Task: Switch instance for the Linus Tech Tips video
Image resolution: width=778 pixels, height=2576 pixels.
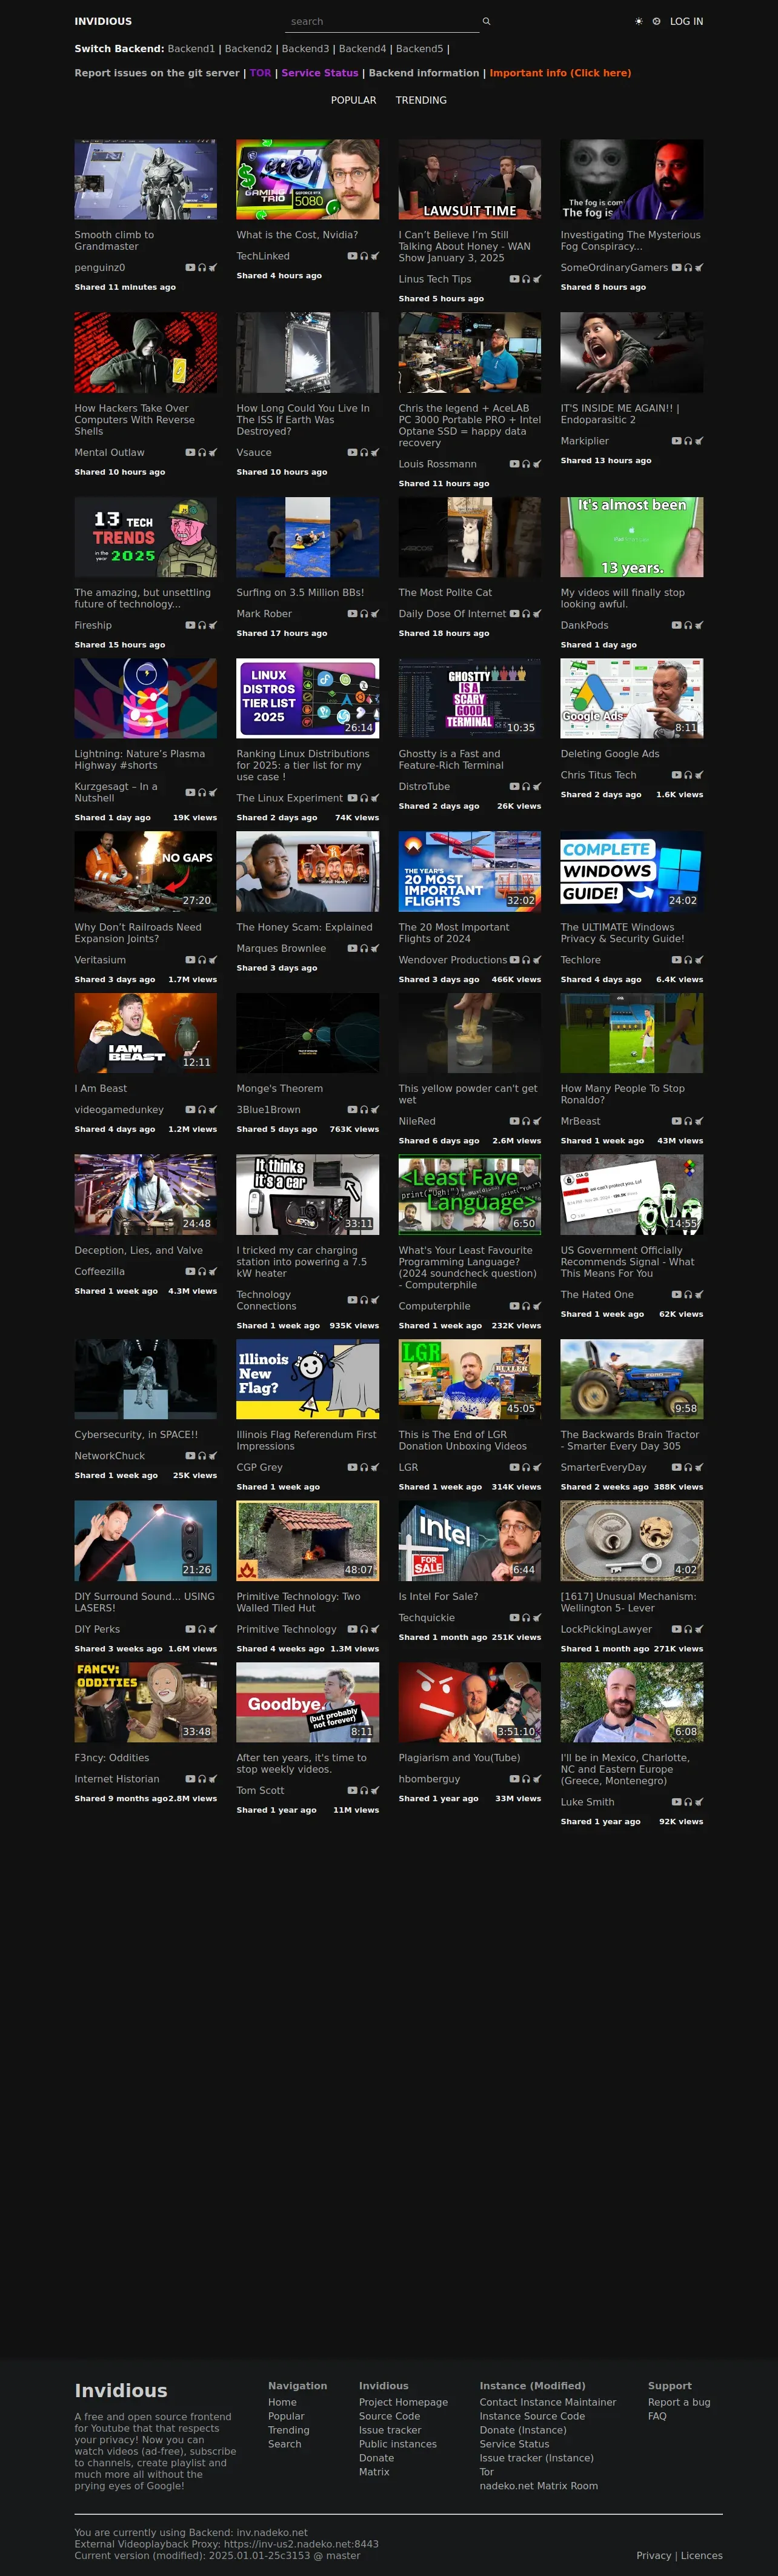Action: (x=537, y=279)
